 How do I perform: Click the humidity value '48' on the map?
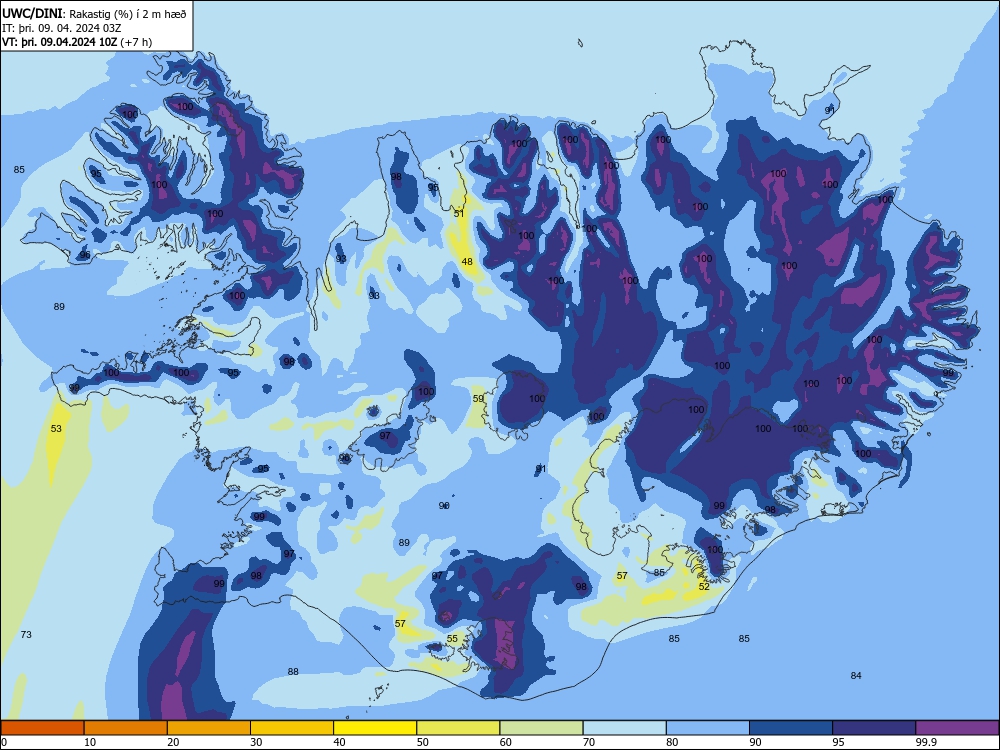pyautogui.click(x=467, y=261)
